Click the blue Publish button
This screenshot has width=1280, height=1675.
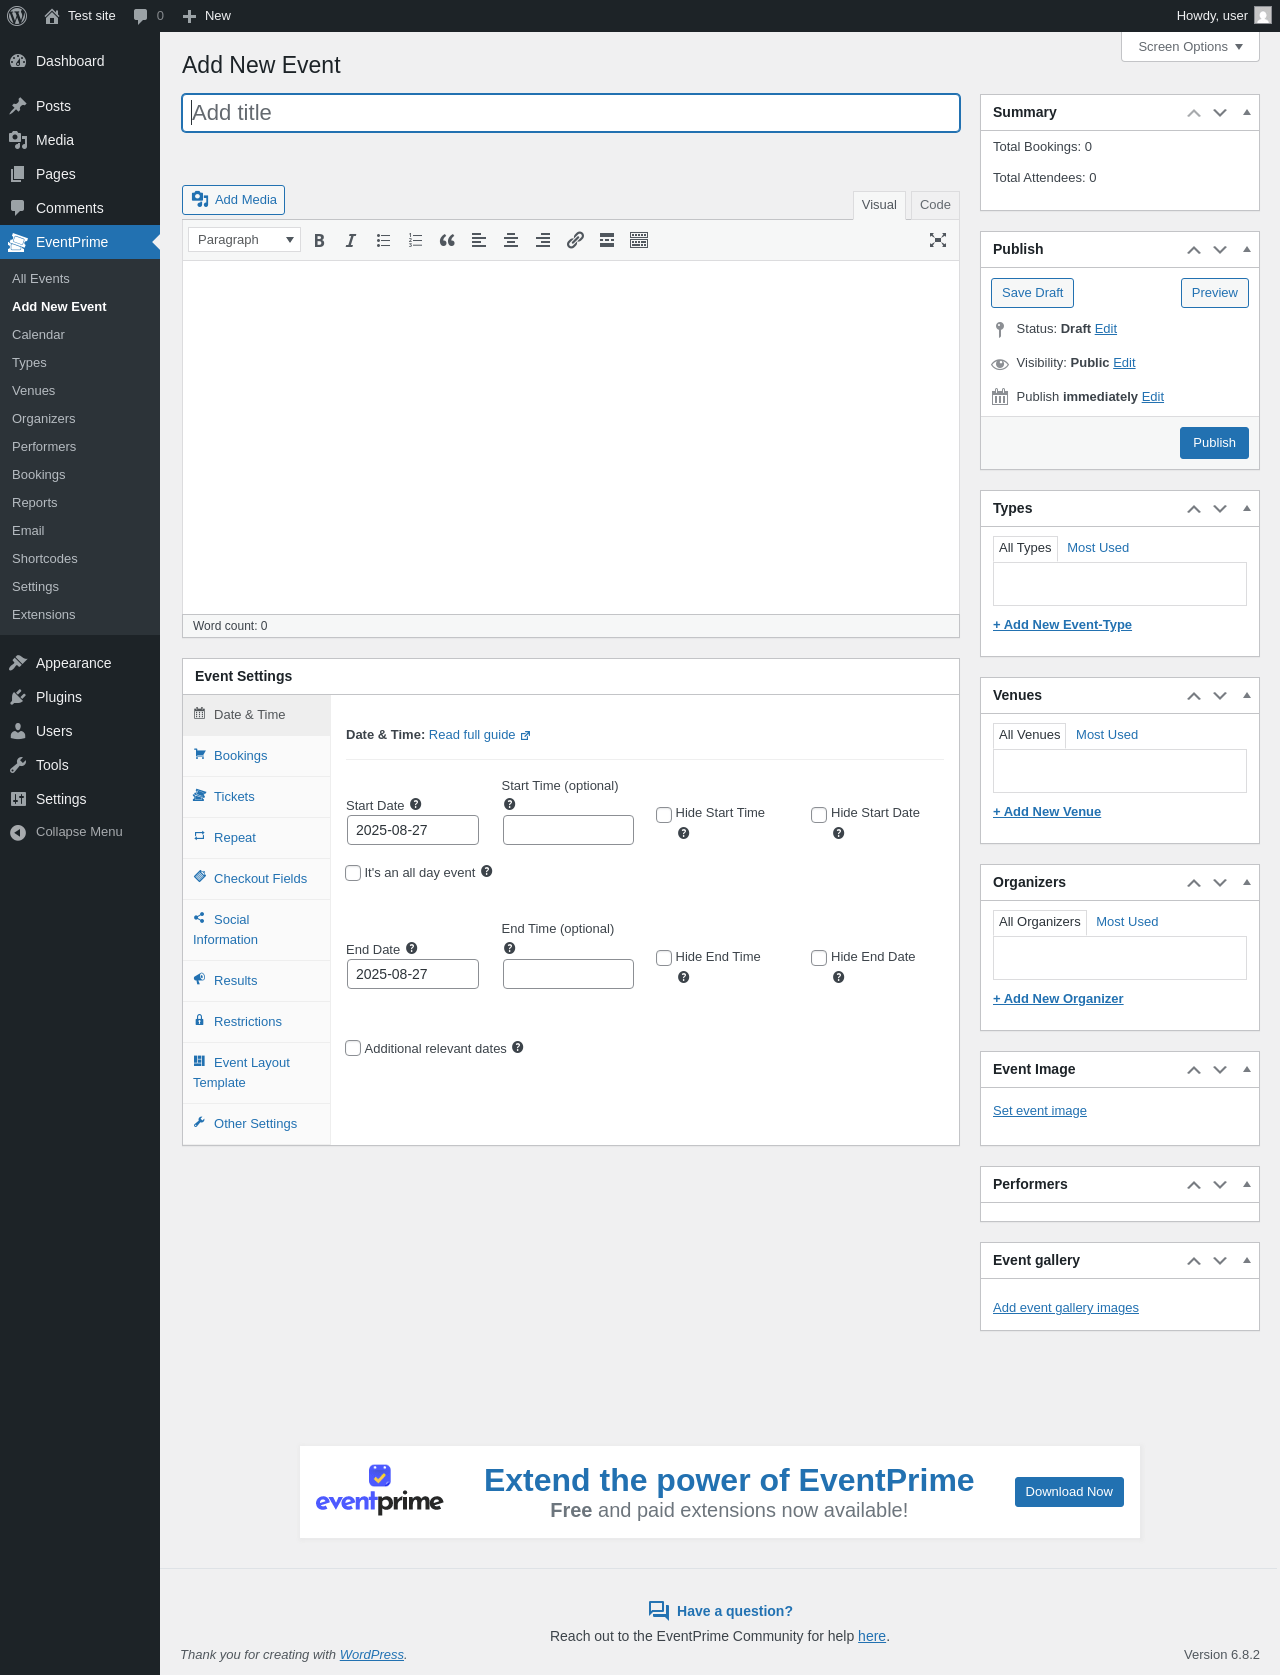[1214, 443]
